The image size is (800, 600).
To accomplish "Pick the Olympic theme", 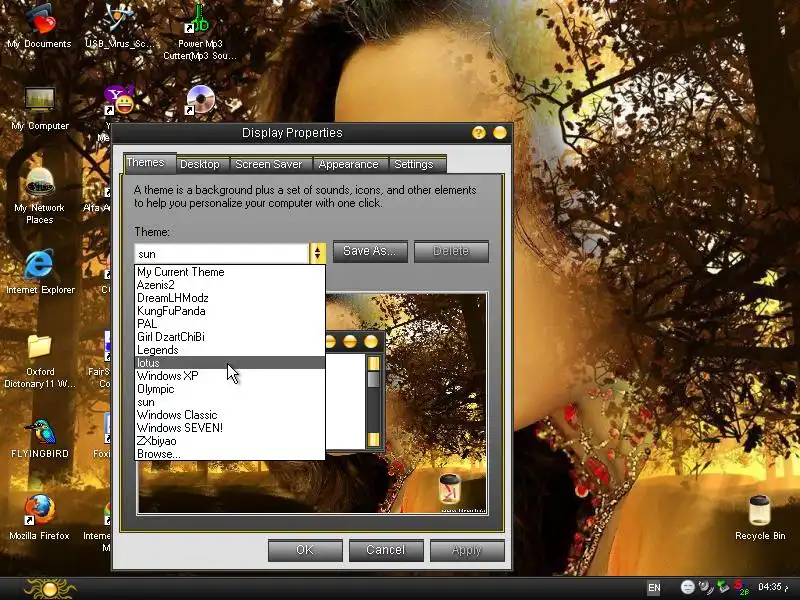I will (230, 389).
